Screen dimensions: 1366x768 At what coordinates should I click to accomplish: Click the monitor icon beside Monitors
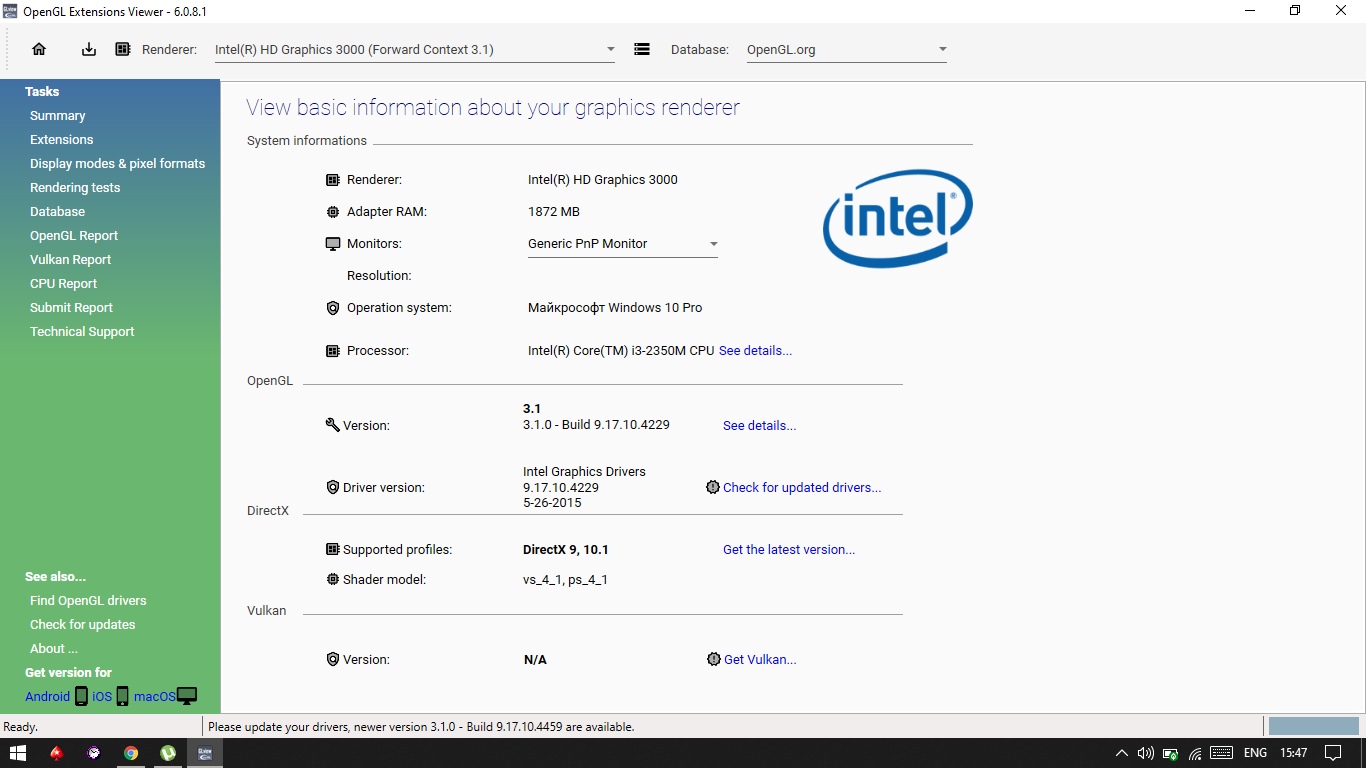pos(333,244)
